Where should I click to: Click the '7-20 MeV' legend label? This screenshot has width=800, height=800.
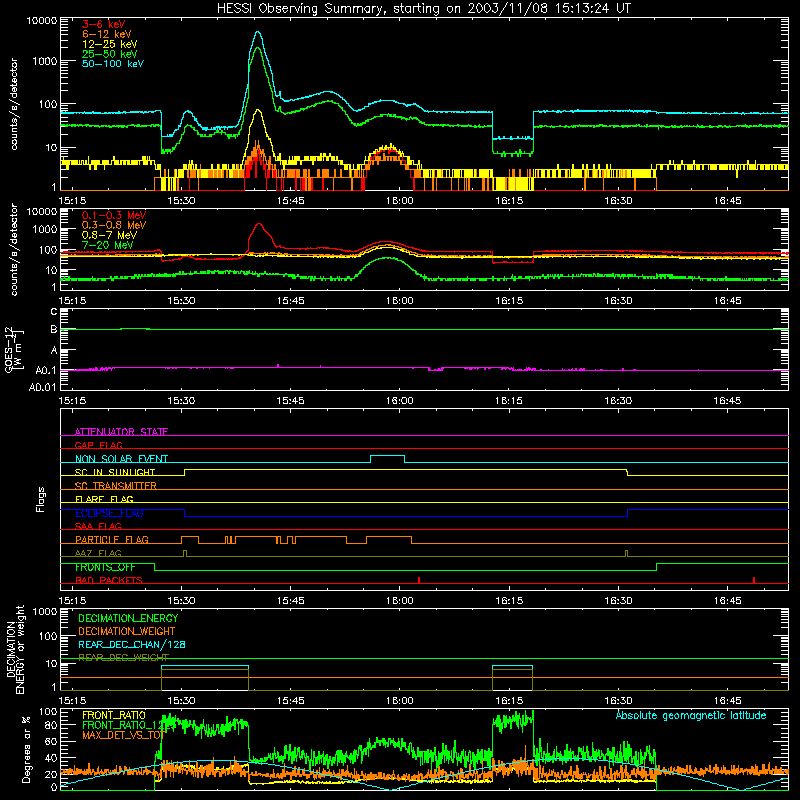[x=107, y=245]
